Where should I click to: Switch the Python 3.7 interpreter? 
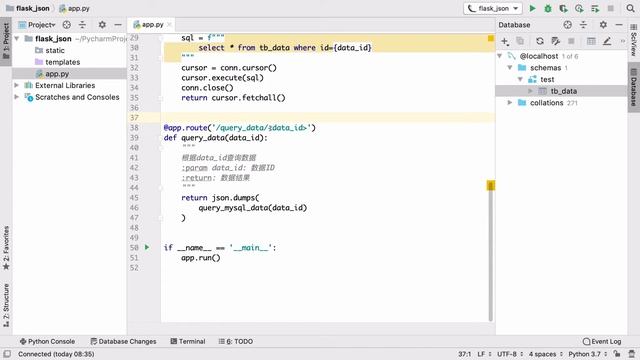587,354
